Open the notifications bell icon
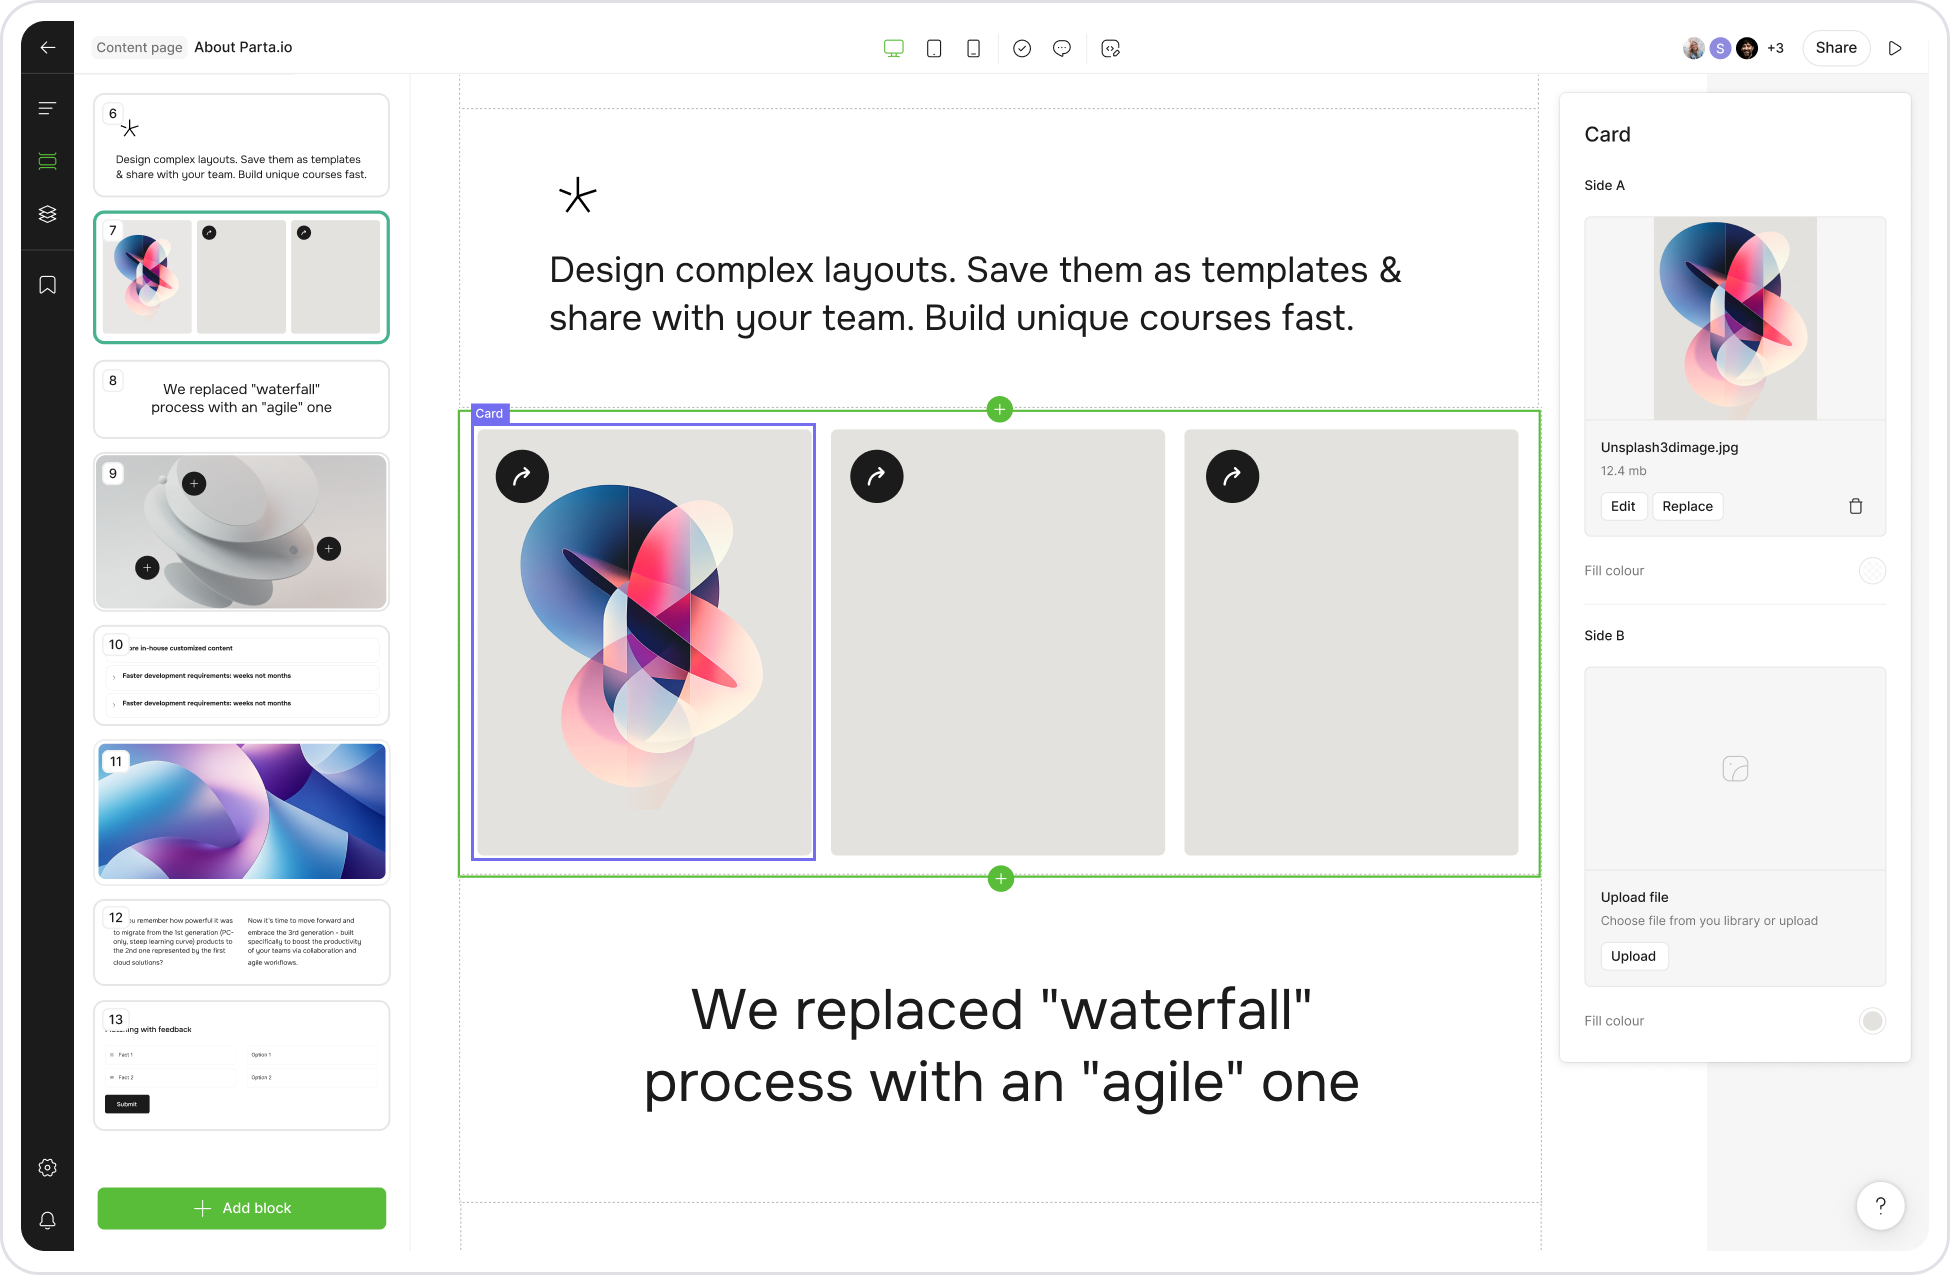Screen dimensions: 1950x1275 [x=47, y=1220]
